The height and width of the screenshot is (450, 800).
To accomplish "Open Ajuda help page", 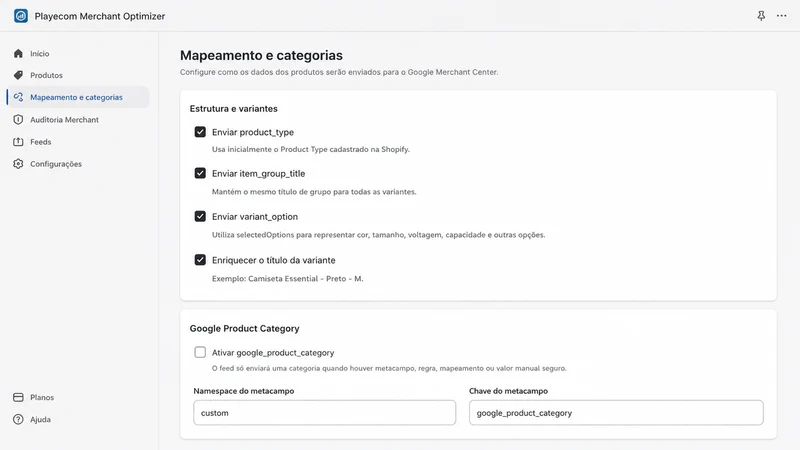I will 78,419.
